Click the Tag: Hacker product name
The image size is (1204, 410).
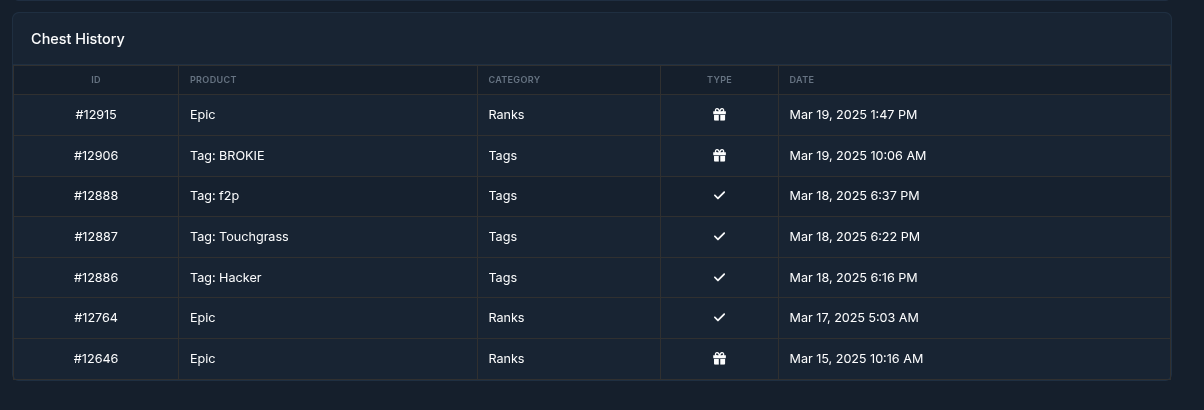225,278
